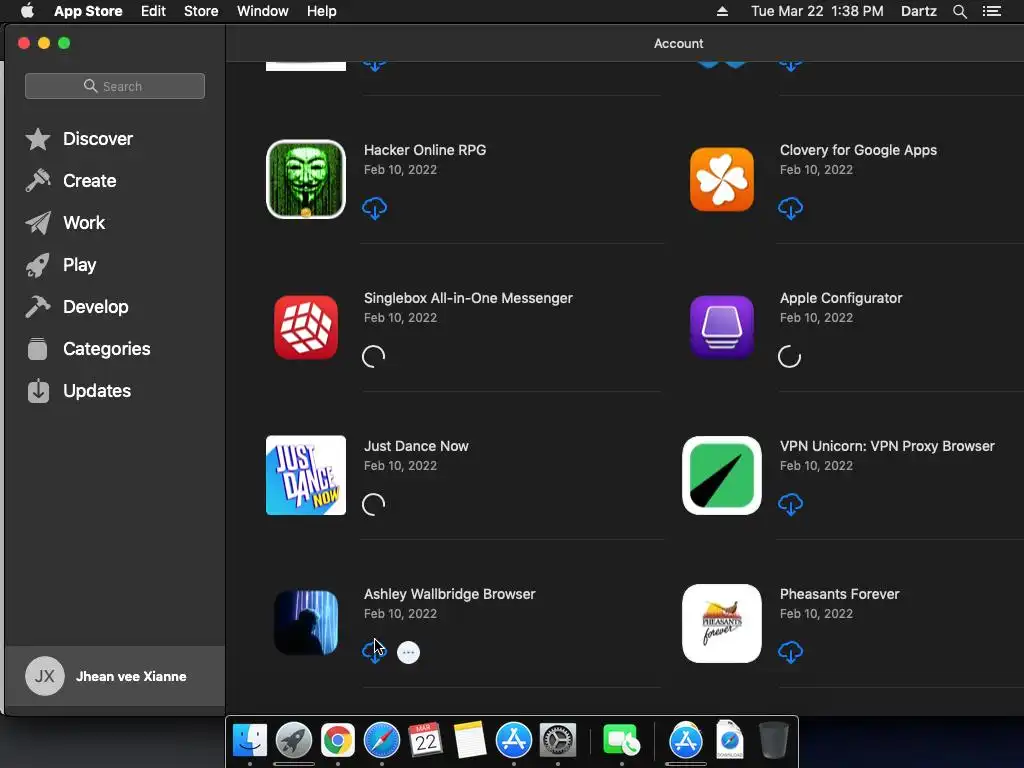Download Pheasants Forever via cloud icon

click(790, 652)
